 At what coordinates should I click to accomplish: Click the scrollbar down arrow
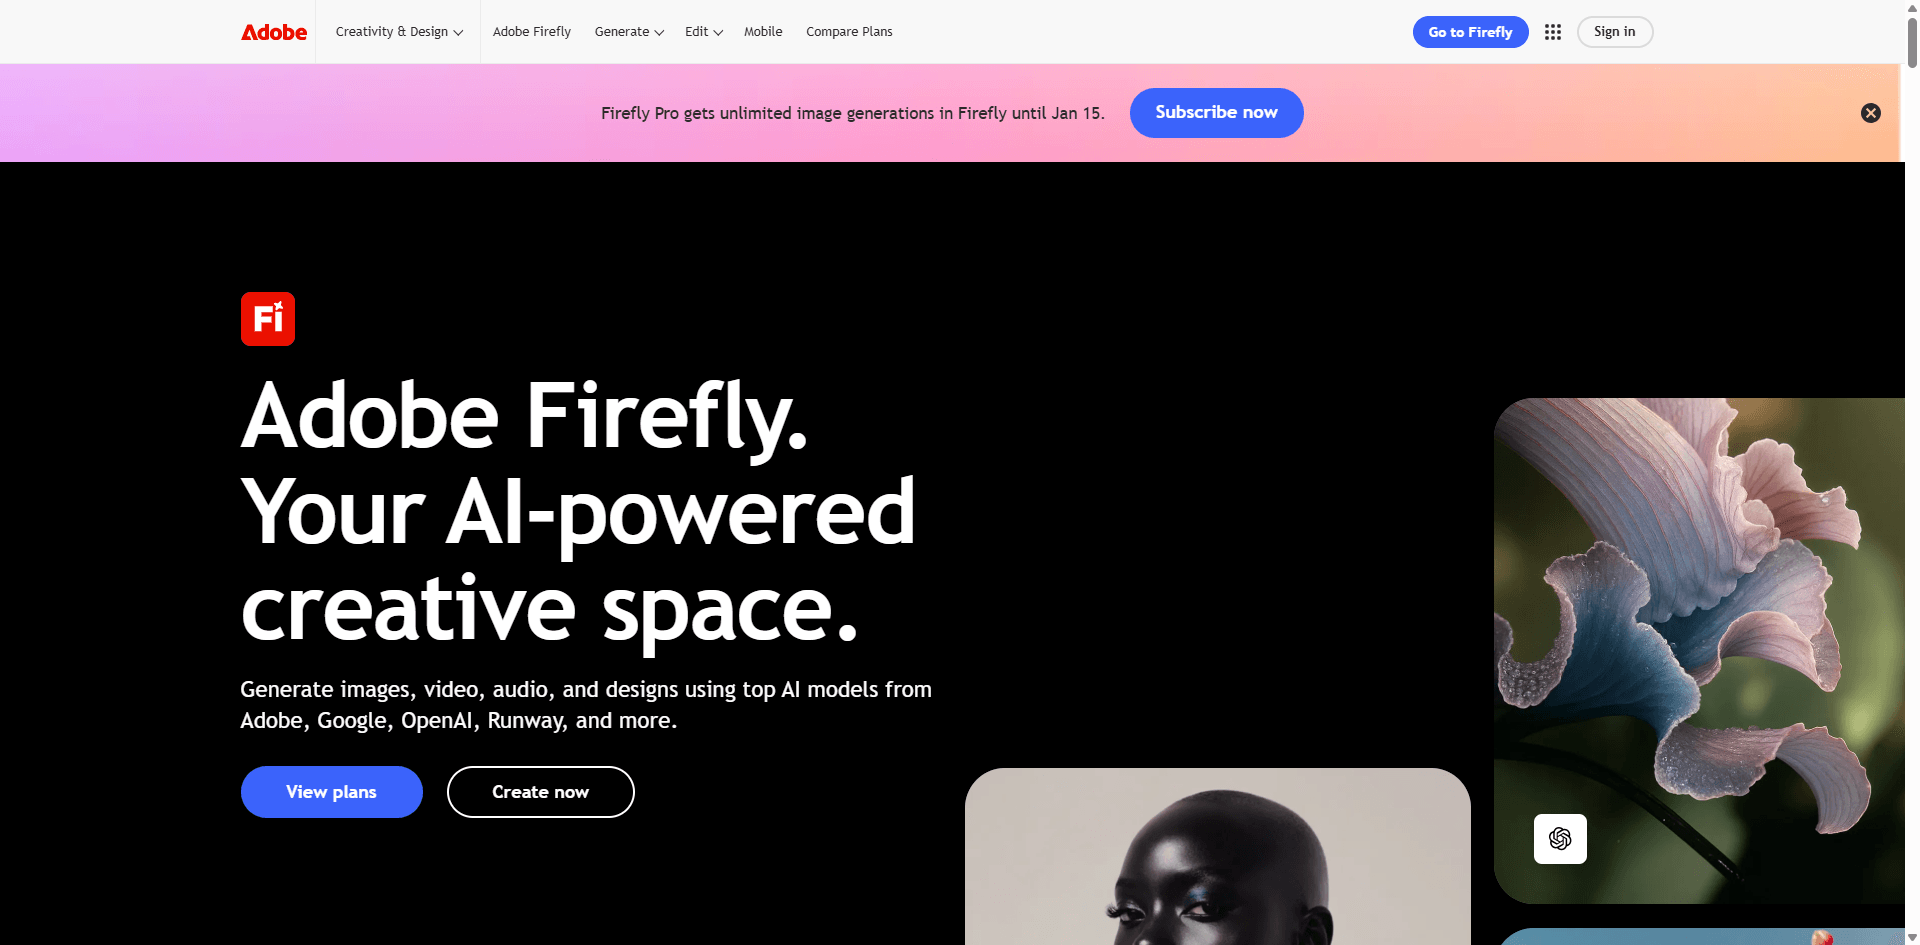point(1912,937)
